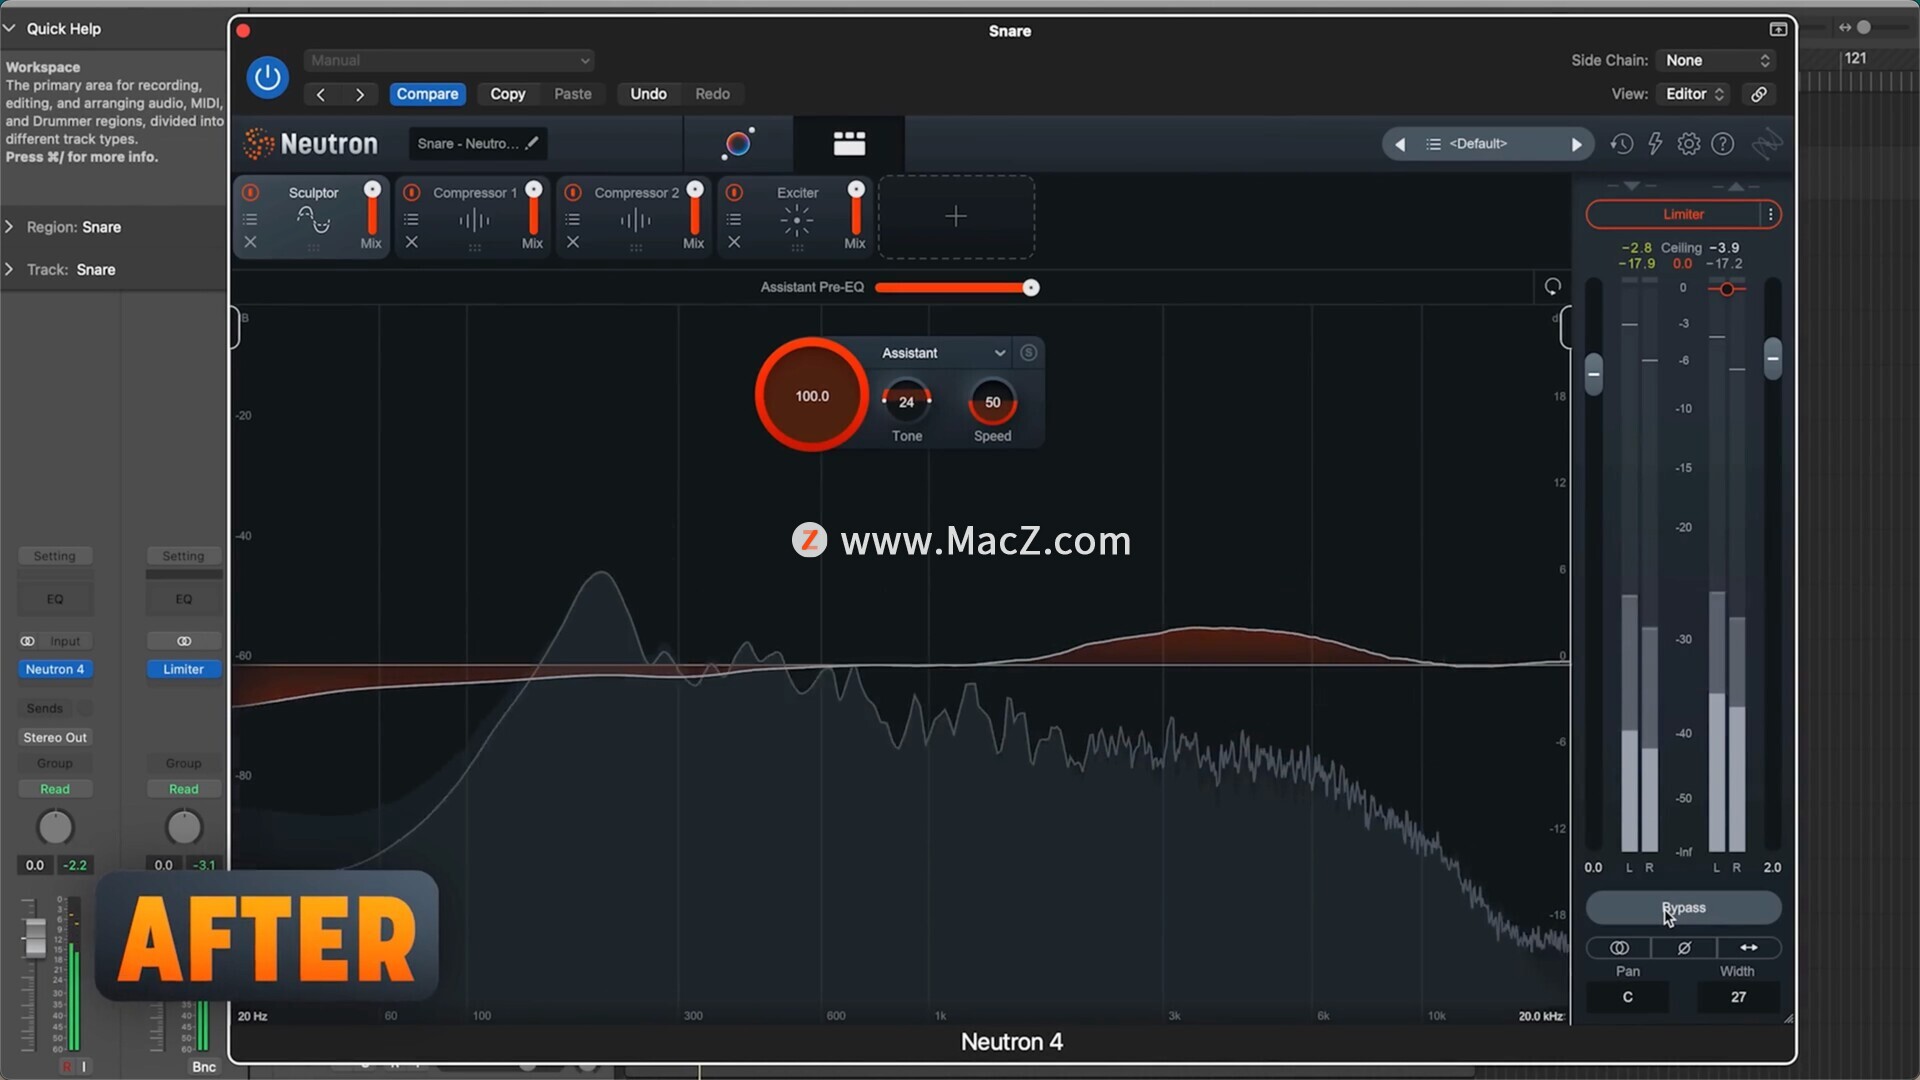Expand the Track: Snare section
This screenshot has height=1080, width=1920.
pyautogui.click(x=9, y=269)
